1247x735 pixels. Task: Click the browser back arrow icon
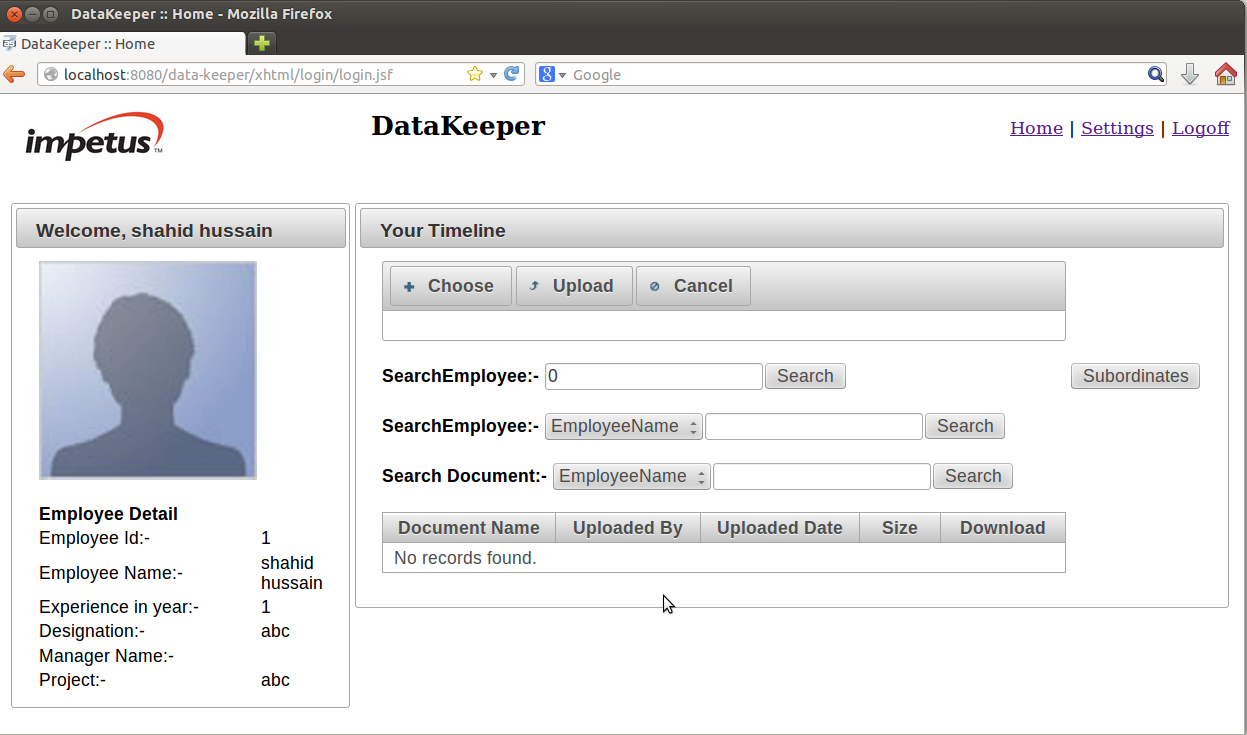[14, 74]
